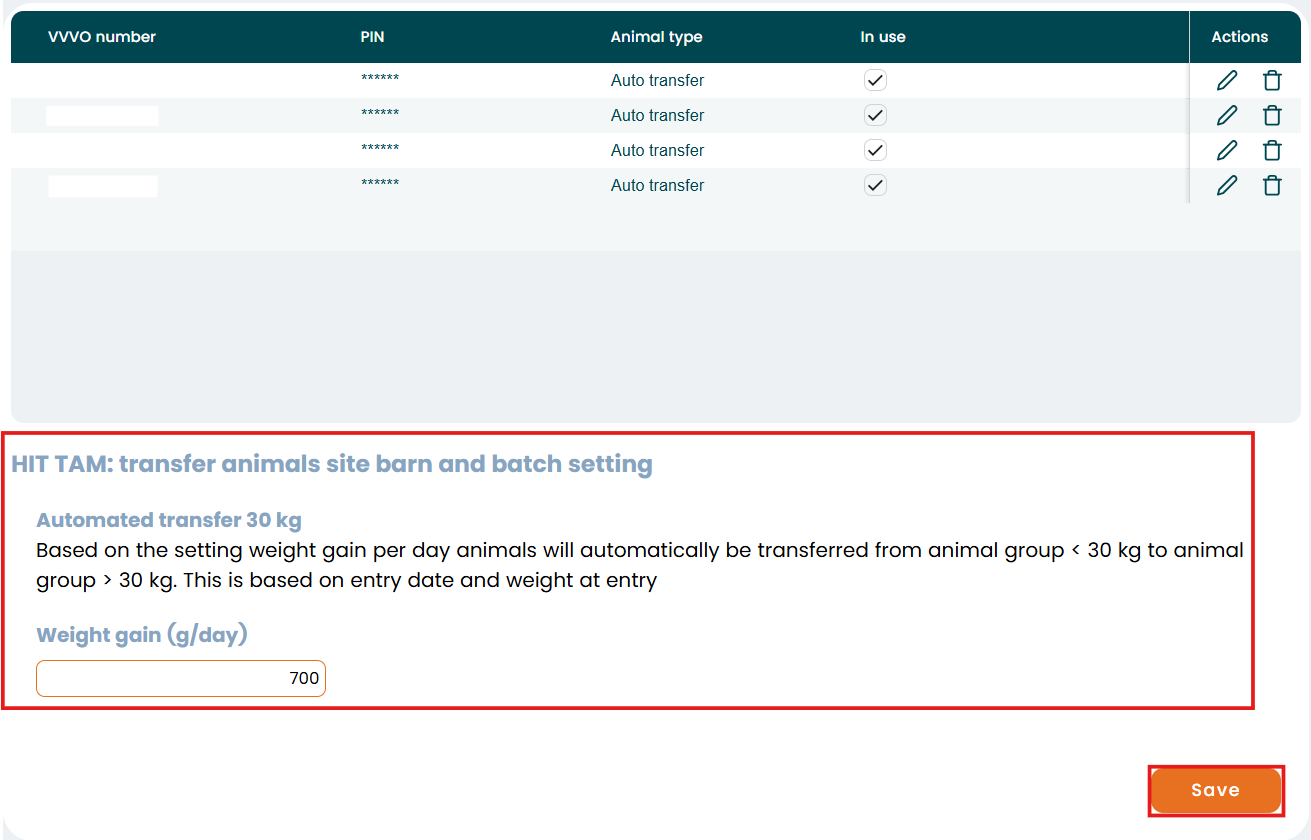This screenshot has height=840, width=1311.
Task: Focus the Weight gain (g/day) field
Action: pos(181,678)
